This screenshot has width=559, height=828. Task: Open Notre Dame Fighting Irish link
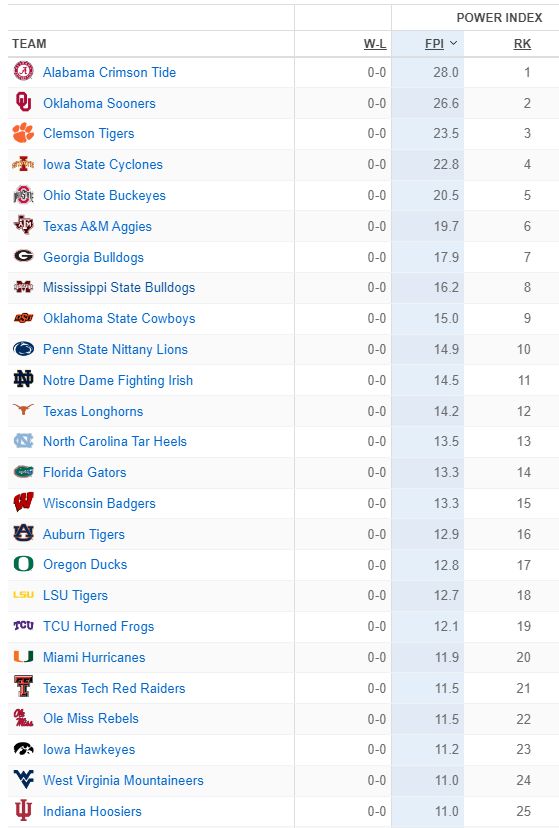(118, 380)
